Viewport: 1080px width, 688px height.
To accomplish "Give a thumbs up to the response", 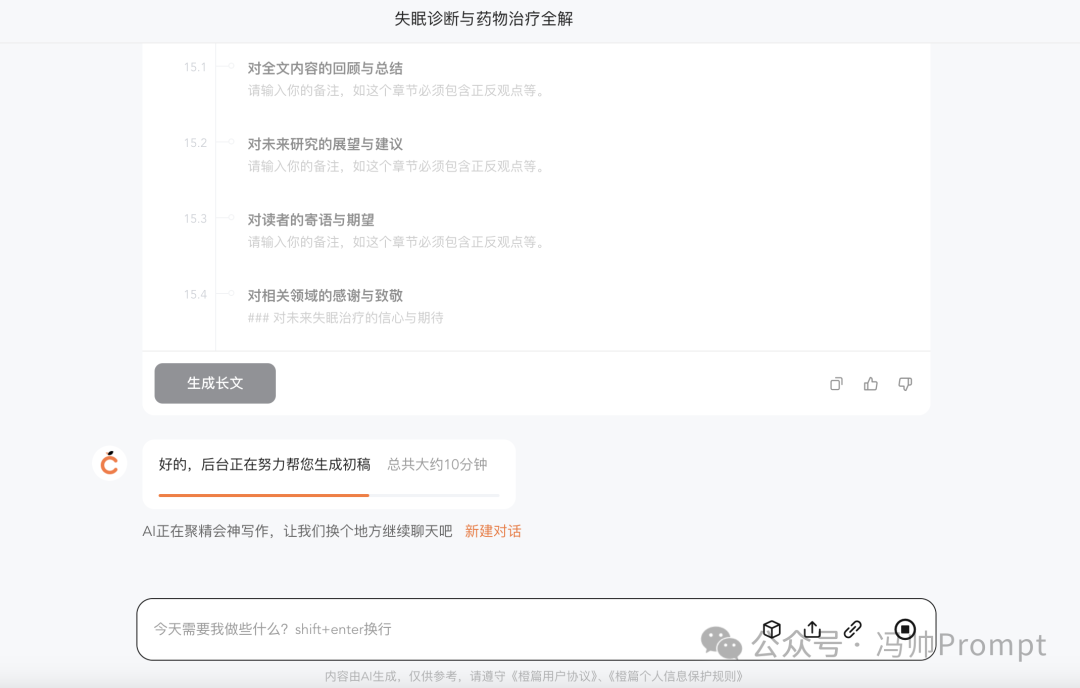I will 870,383.
